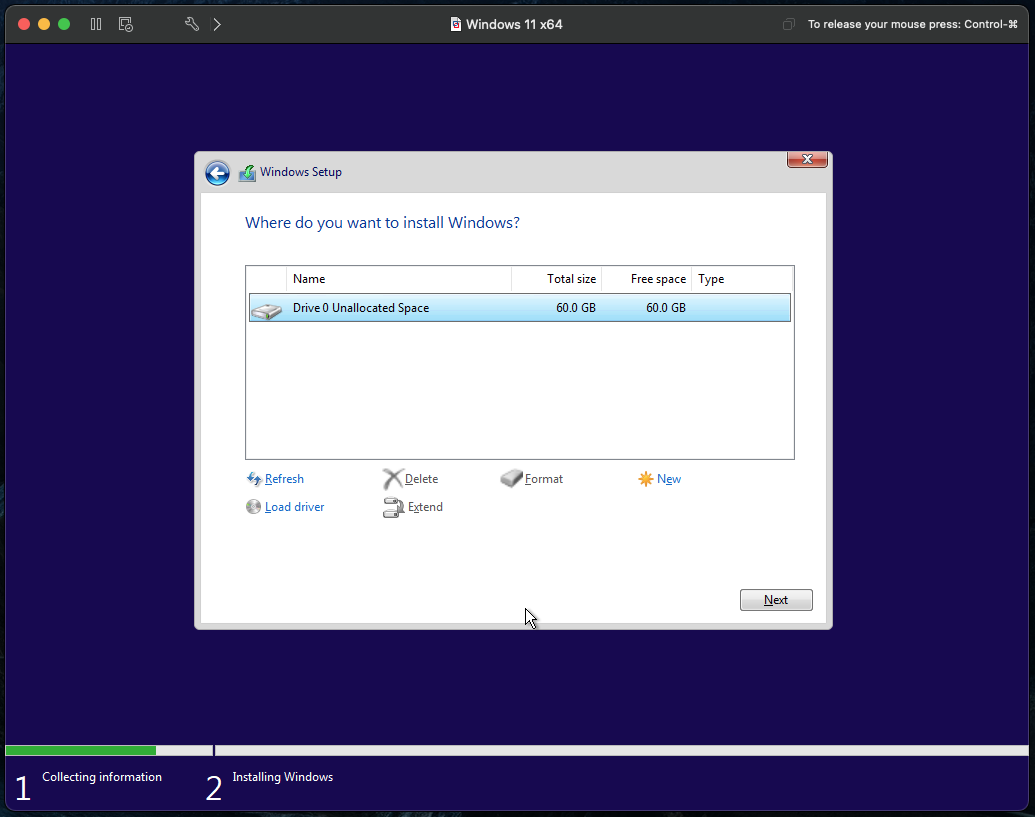Click the Installing Windows step label
The width and height of the screenshot is (1035, 817).
[283, 777]
